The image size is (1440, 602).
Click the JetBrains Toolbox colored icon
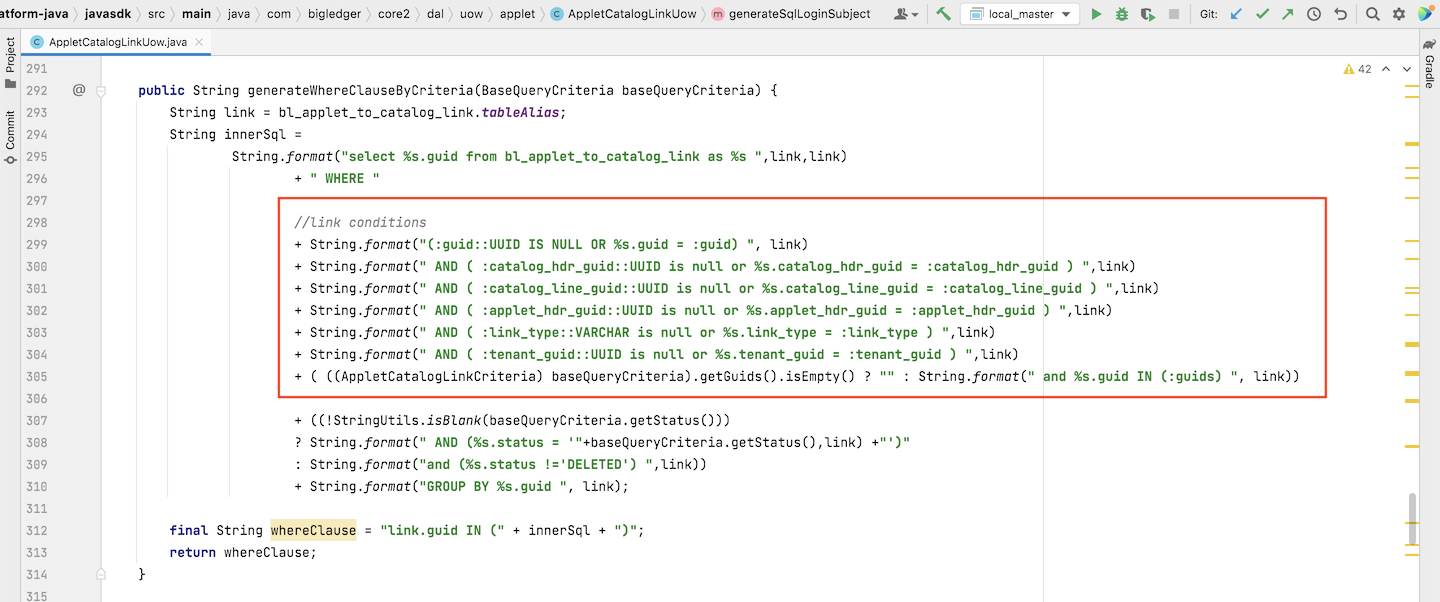point(1425,14)
